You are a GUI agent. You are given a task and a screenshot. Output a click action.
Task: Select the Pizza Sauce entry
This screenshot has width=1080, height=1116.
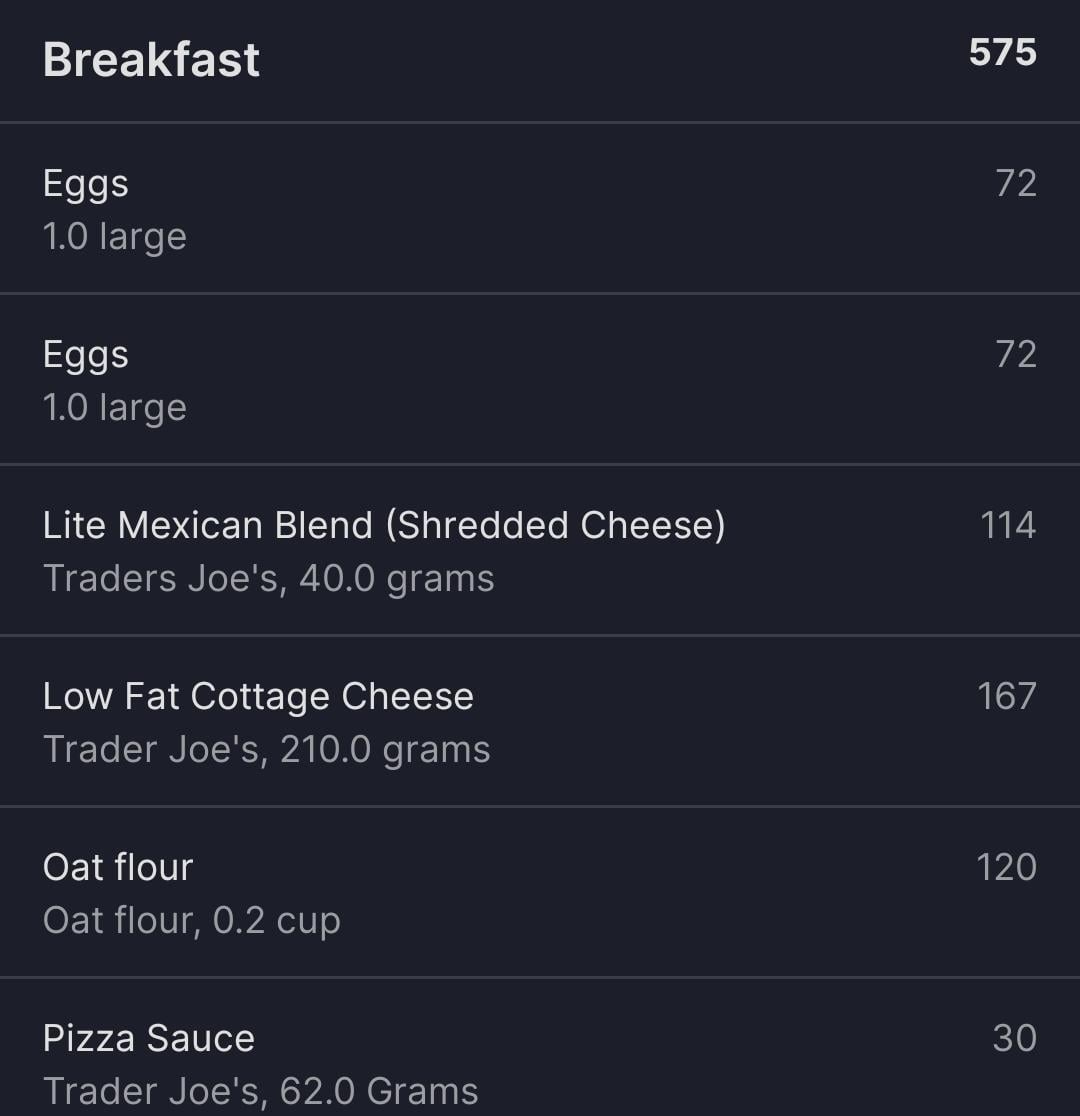coord(540,1048)
